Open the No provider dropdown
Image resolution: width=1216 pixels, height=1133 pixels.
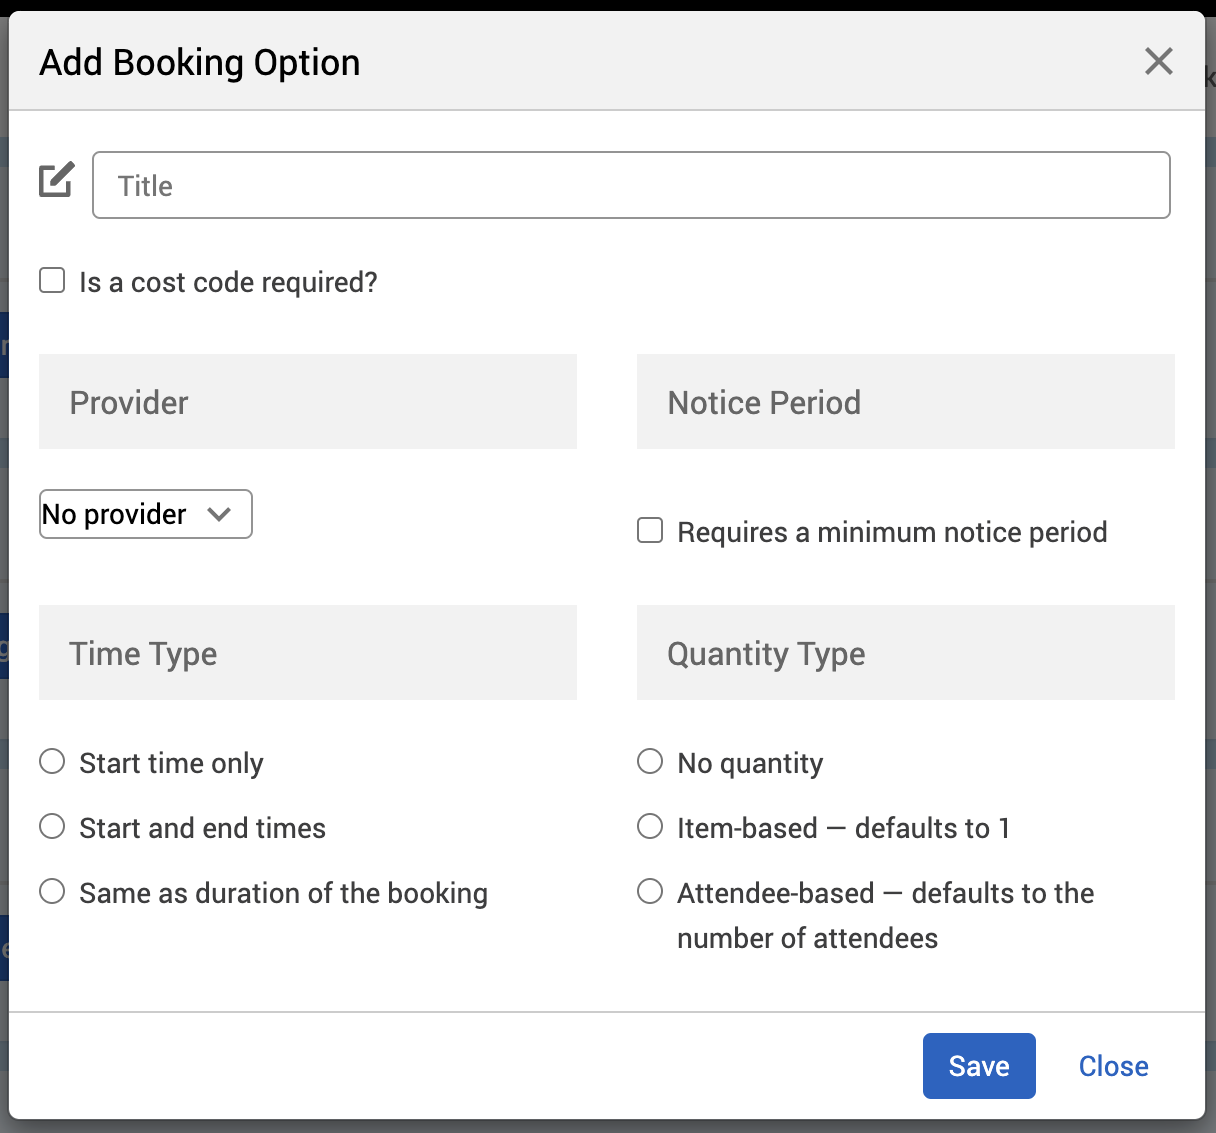[145, 514]
